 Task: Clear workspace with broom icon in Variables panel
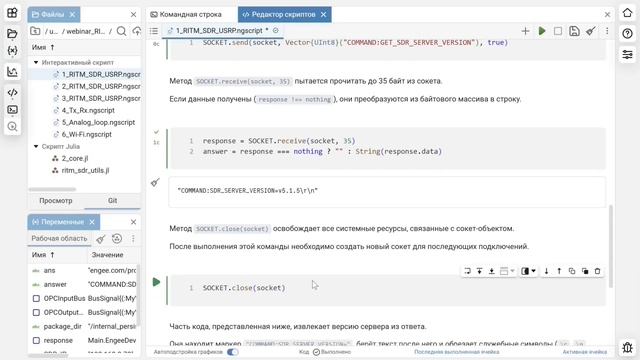tap(101, 239)
